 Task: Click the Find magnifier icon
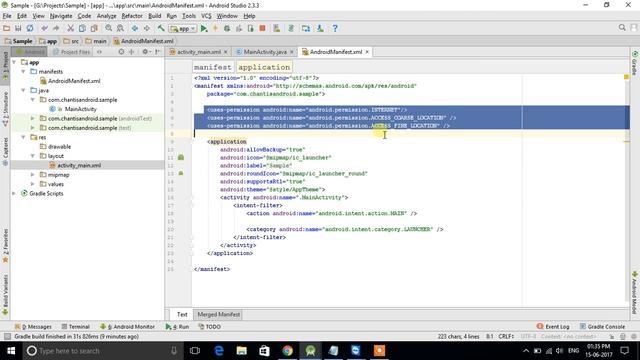pyautogui.click(x=109, y=28)
